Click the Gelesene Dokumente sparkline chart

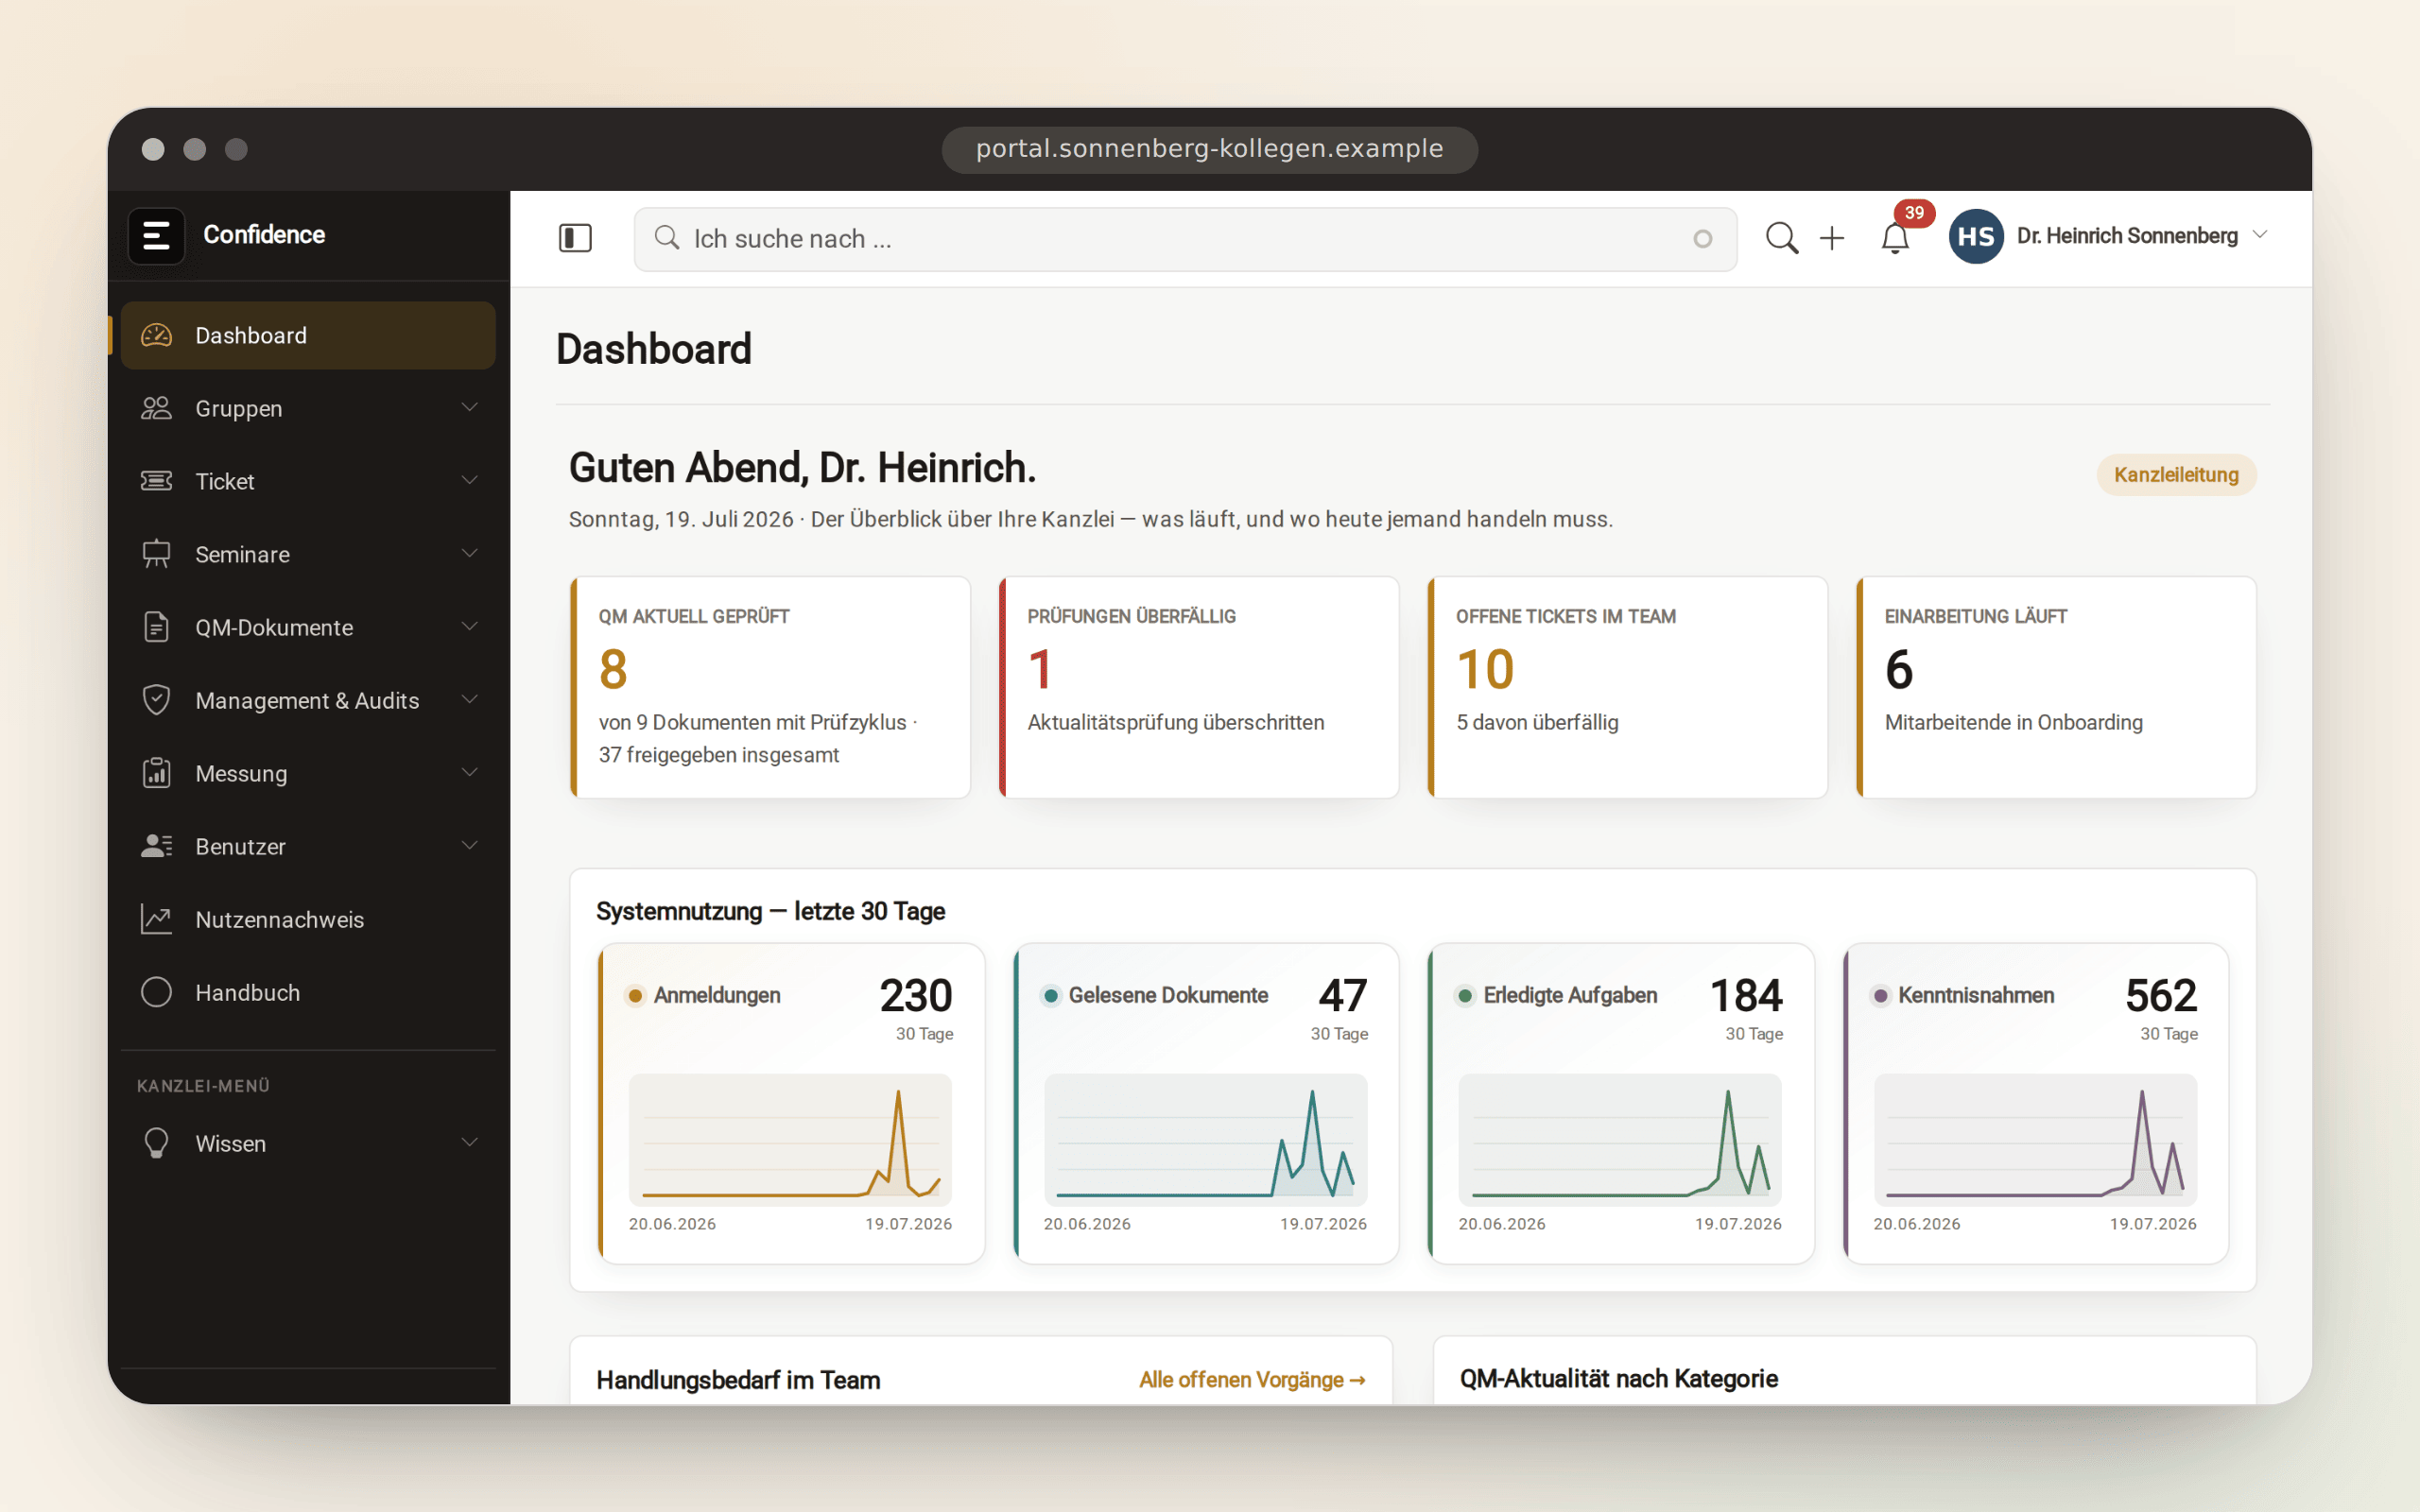click(1205, 1140)
